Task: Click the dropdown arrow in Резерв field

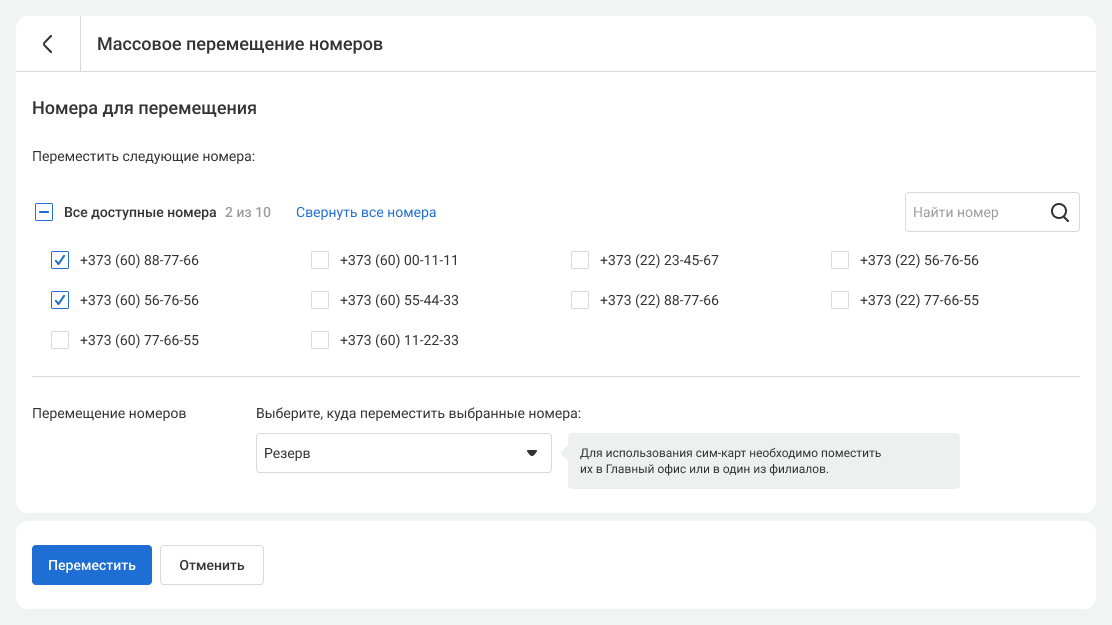Action: coord(532,453)
